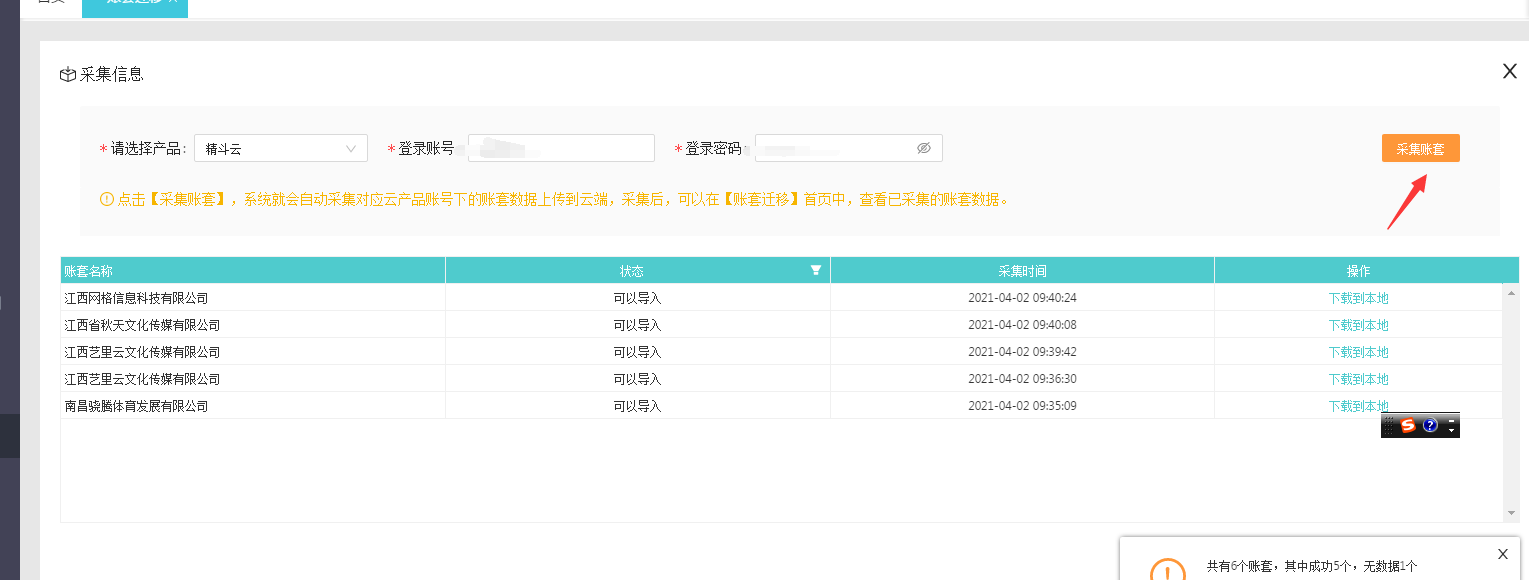Image resolution: width=1529 pixels, height=580 pixels.
Task: Click the Sogou input method S icon
Action: coord(1408,425)
